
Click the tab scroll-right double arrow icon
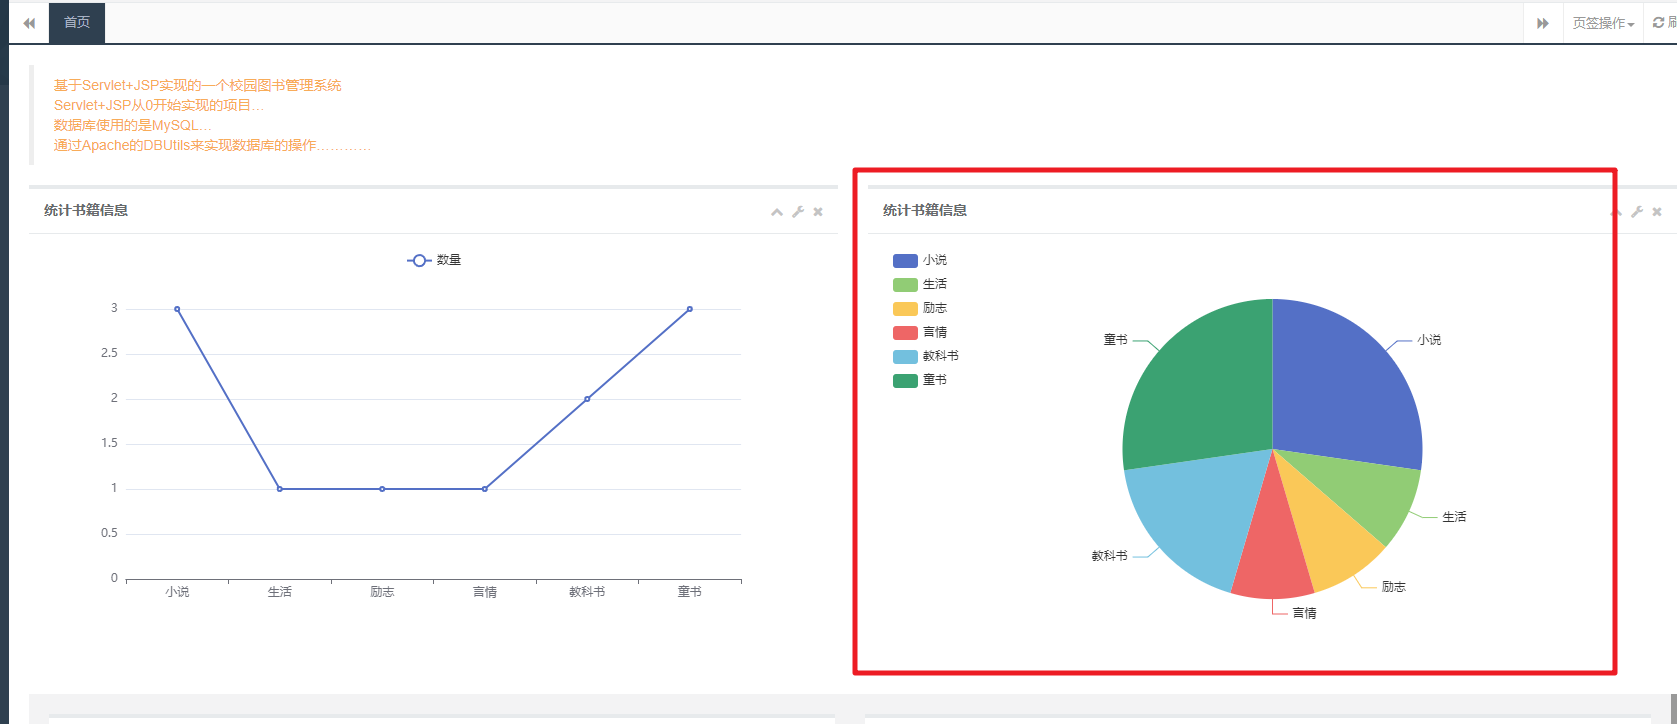point(1543,23)
